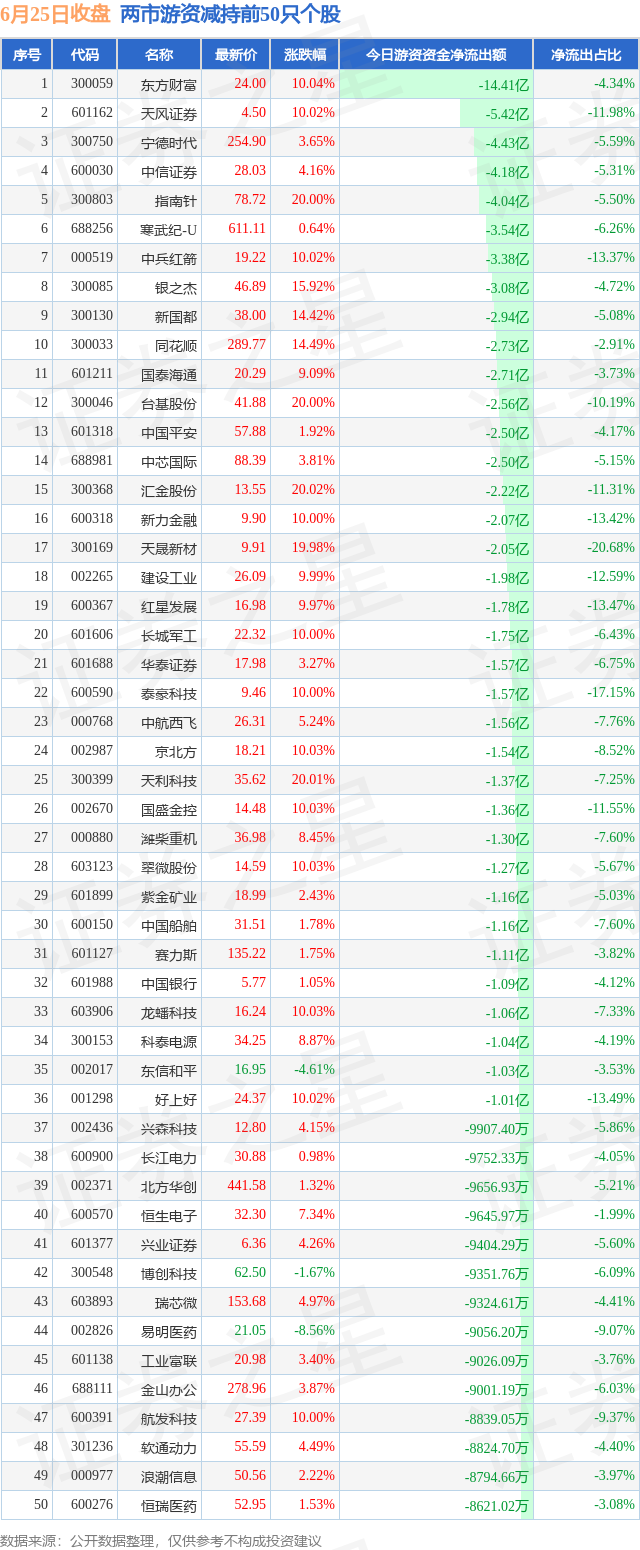Click the 最新价 column header
The width and height of the screenshot is (640, 1550).
(235, 55)
